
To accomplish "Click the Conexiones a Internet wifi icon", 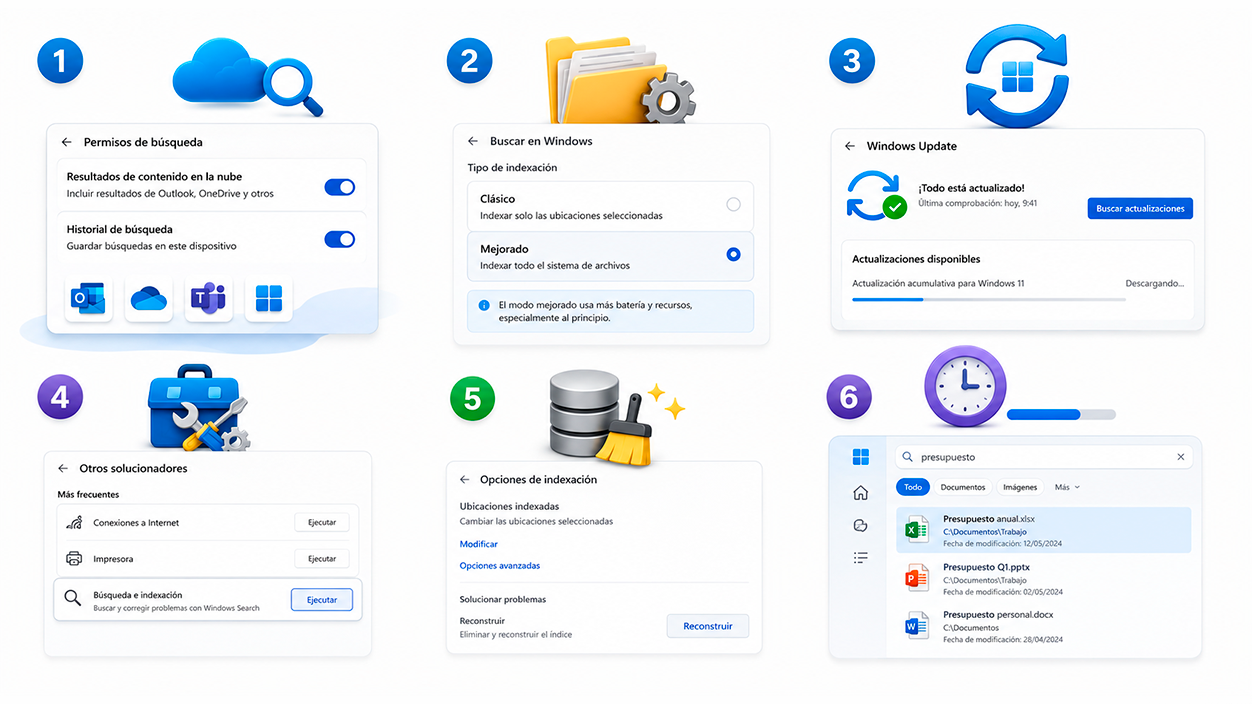I will (x=74, y=522).
